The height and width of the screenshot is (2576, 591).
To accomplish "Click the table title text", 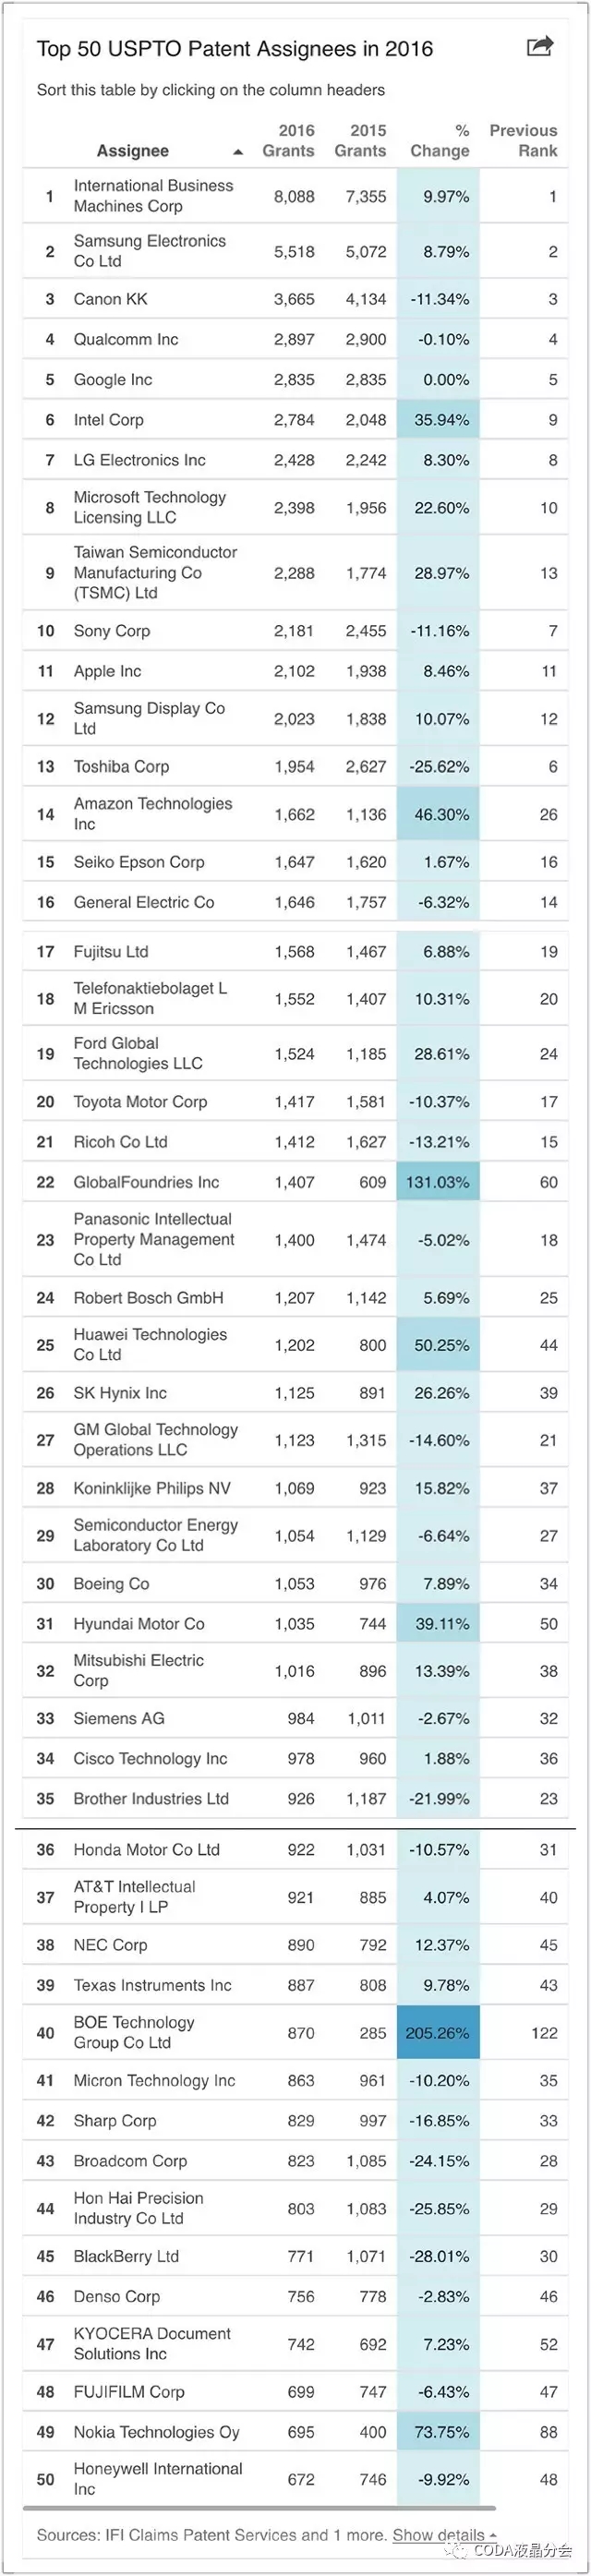I will [x=235, y=49].
